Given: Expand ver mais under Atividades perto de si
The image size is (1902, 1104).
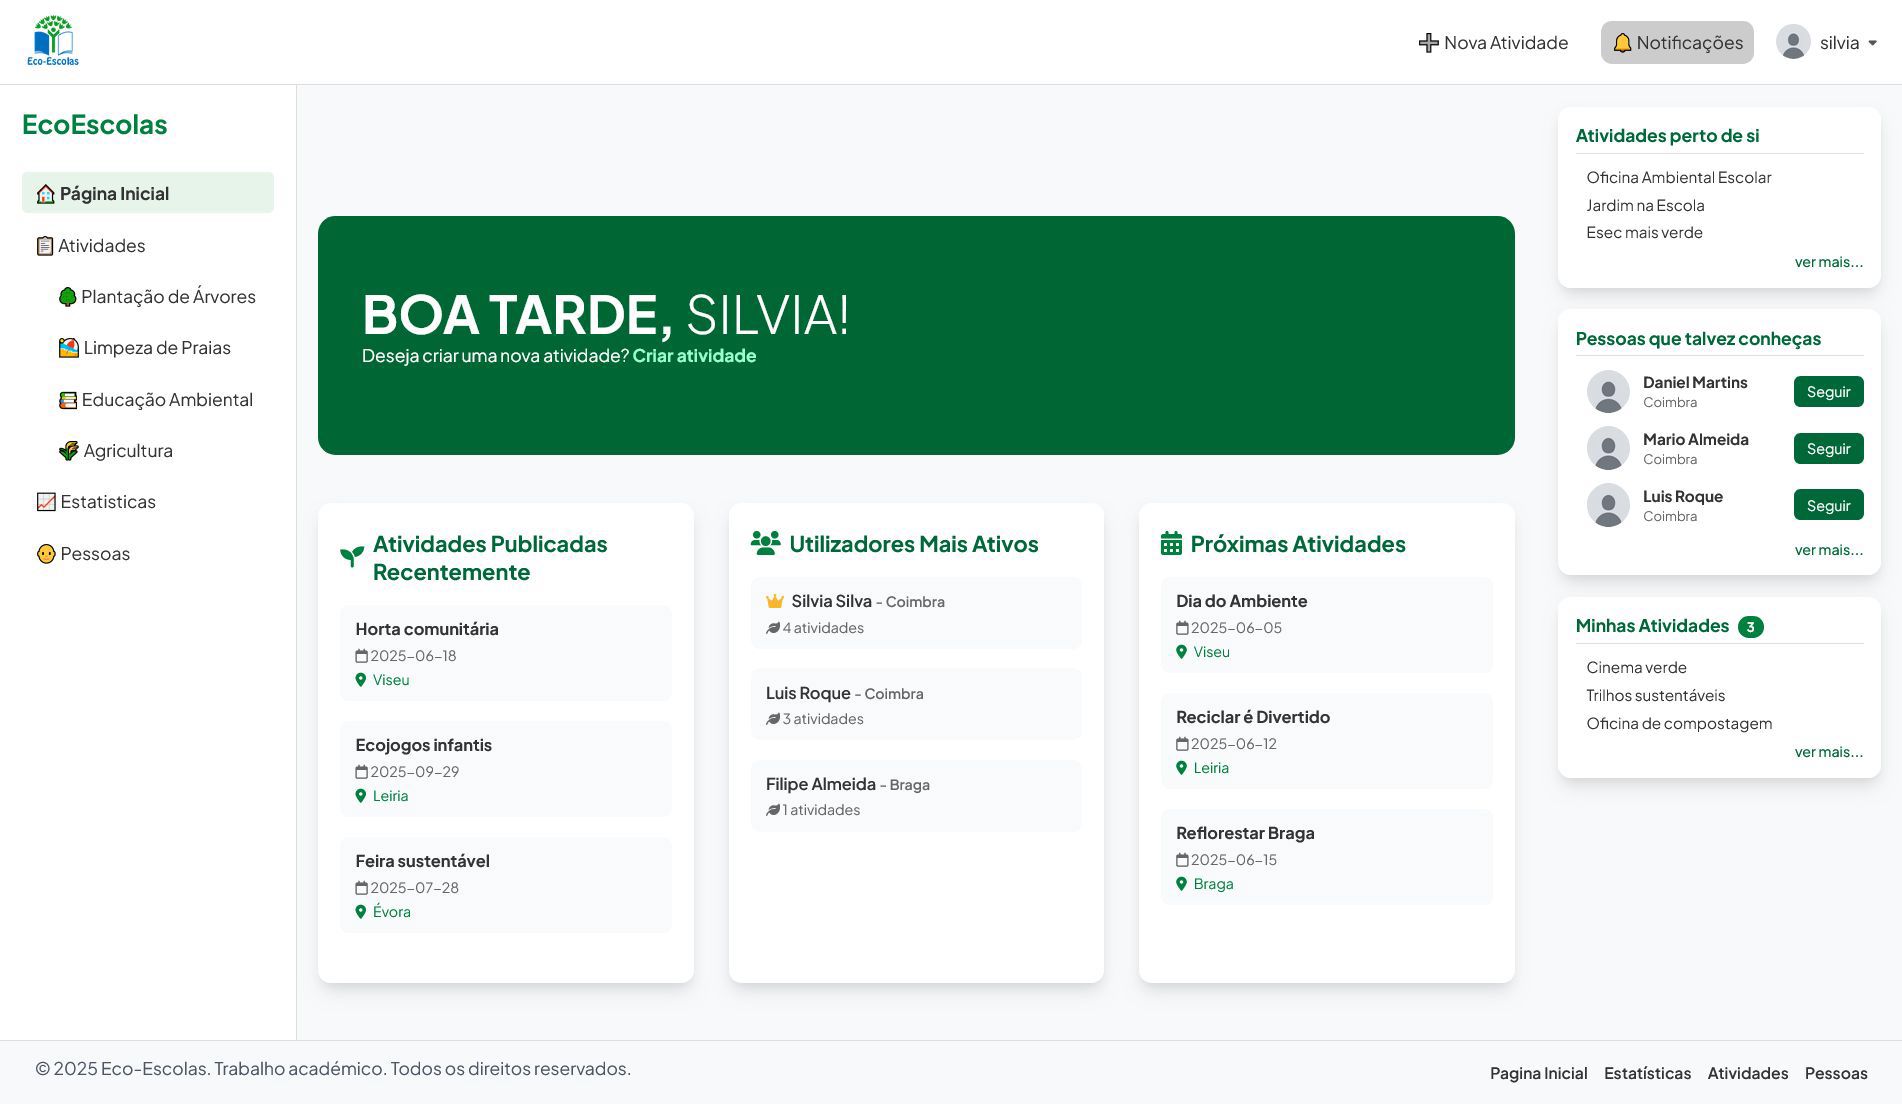Looking at the screenshot, I should tap(1828, 262).
